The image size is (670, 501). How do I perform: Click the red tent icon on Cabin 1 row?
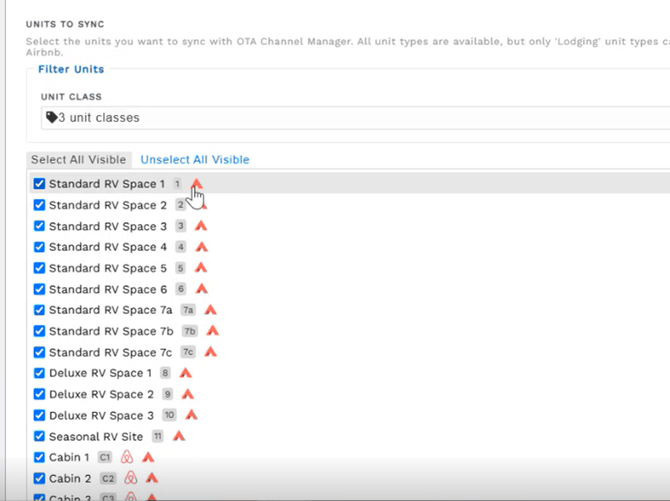point(148,458)
